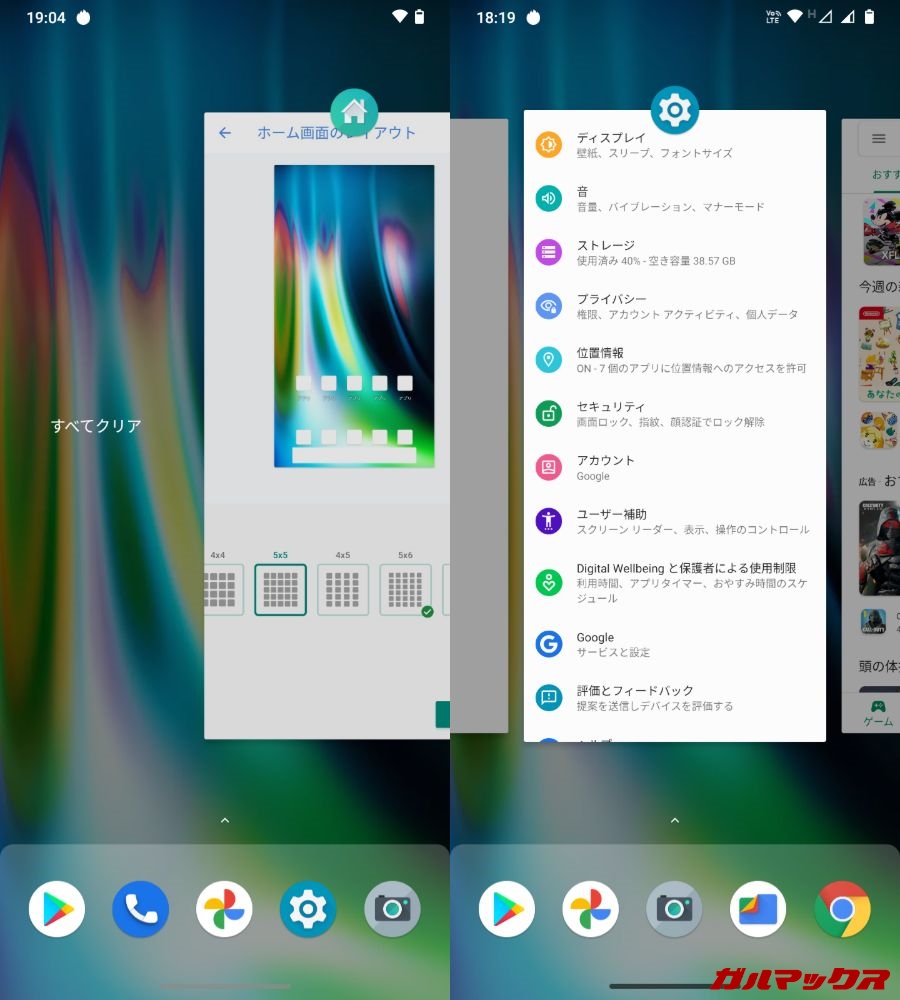The height and width of the screenshot is (1000, 900).
Task: Select the 5x5 grid layout option
Action: click(280, 590)
